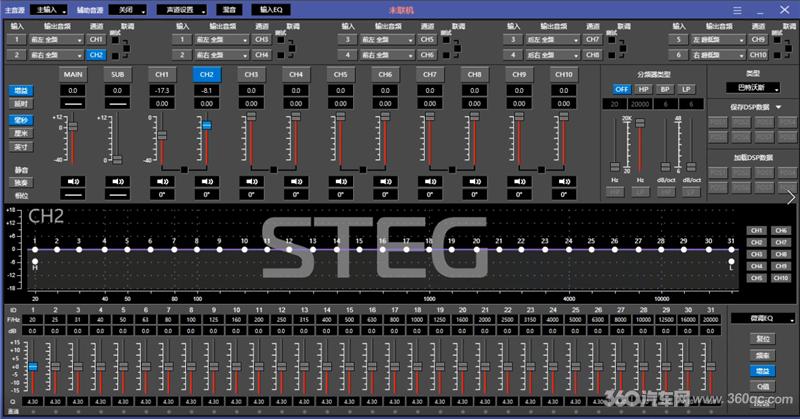Open the 主输入 main source dropdown
The width and height of the screenshot is (800, 419).
49,10
